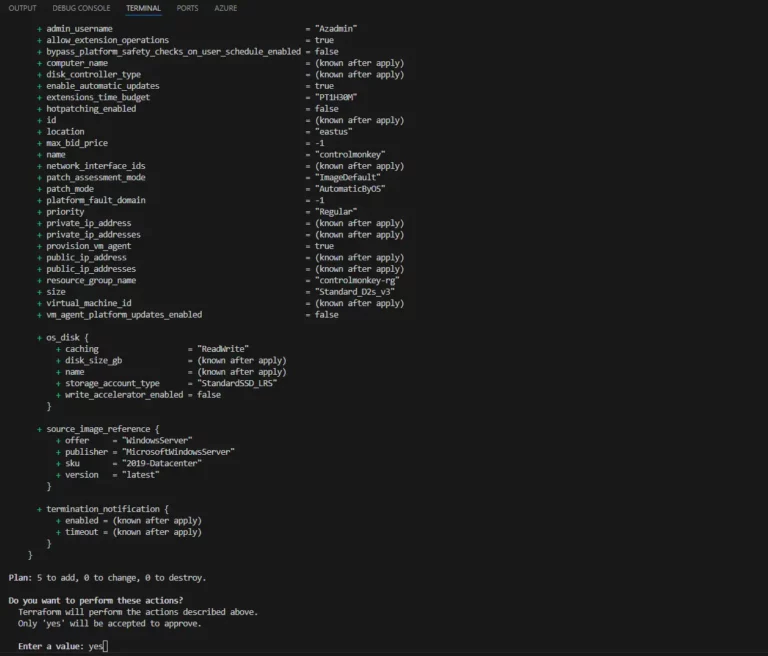Click the termination_notification block header

coord(103,509)
